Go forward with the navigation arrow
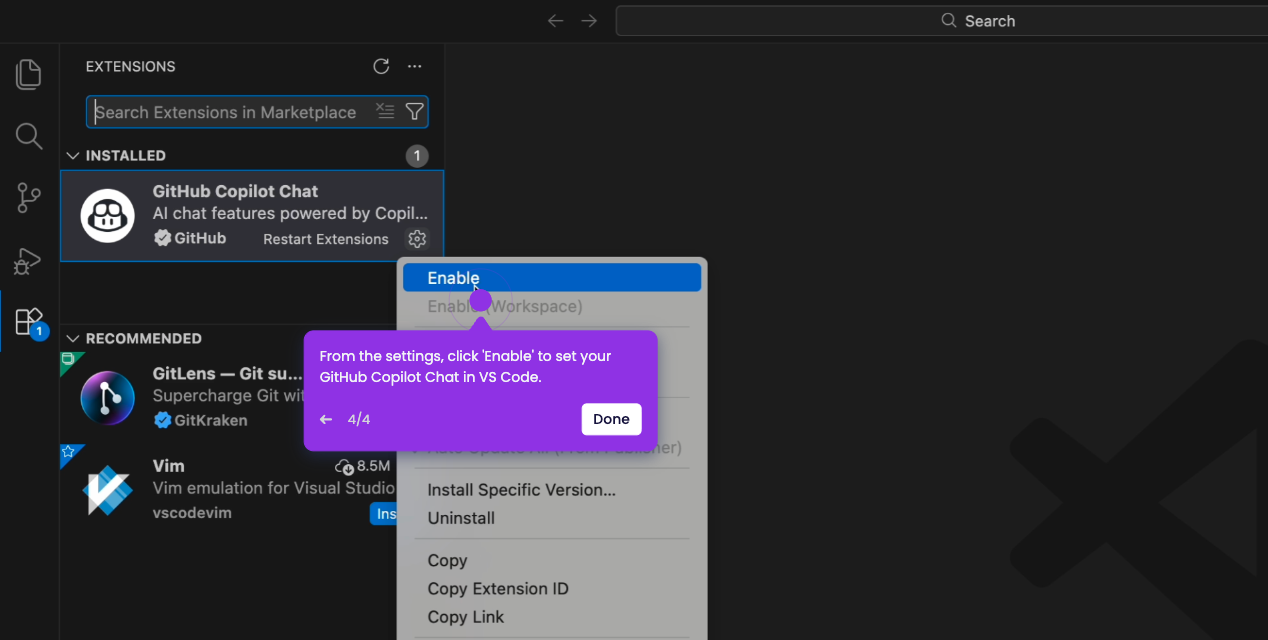Viewport: 1268px width, 640px height. (x=589, y=20)
